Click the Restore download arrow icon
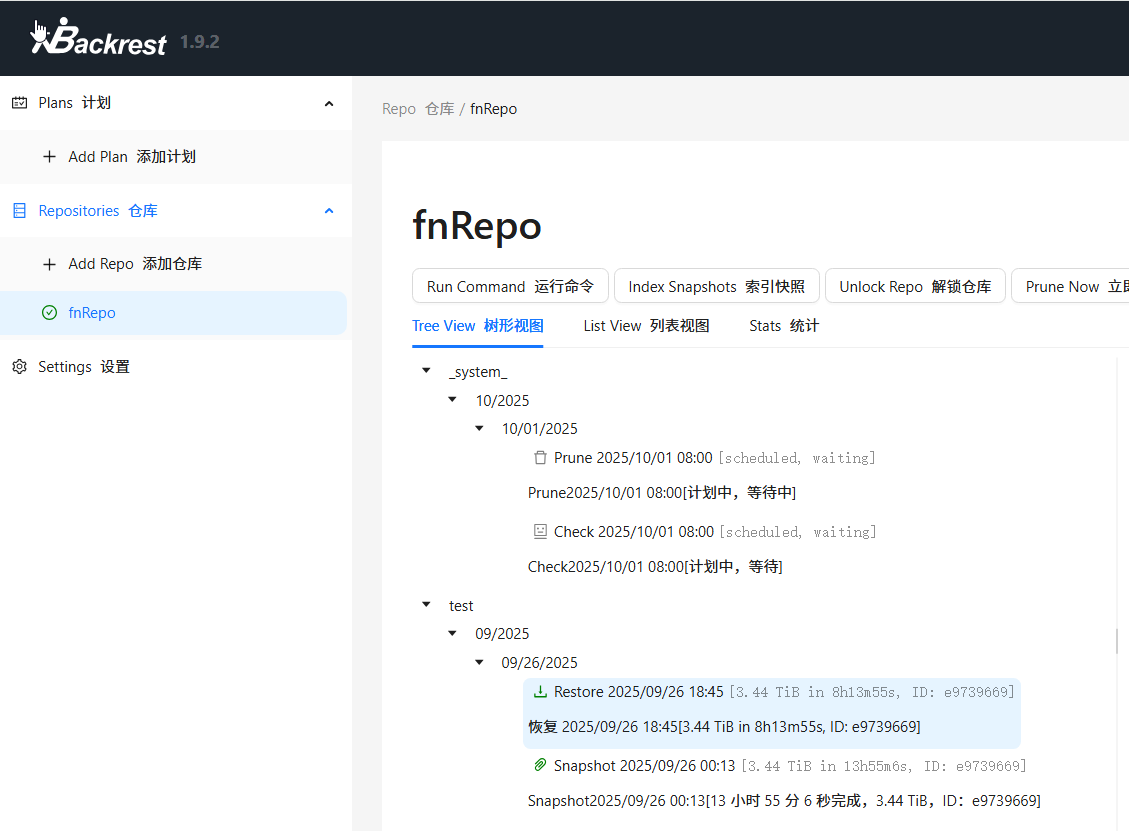 (x=540, y=692)
